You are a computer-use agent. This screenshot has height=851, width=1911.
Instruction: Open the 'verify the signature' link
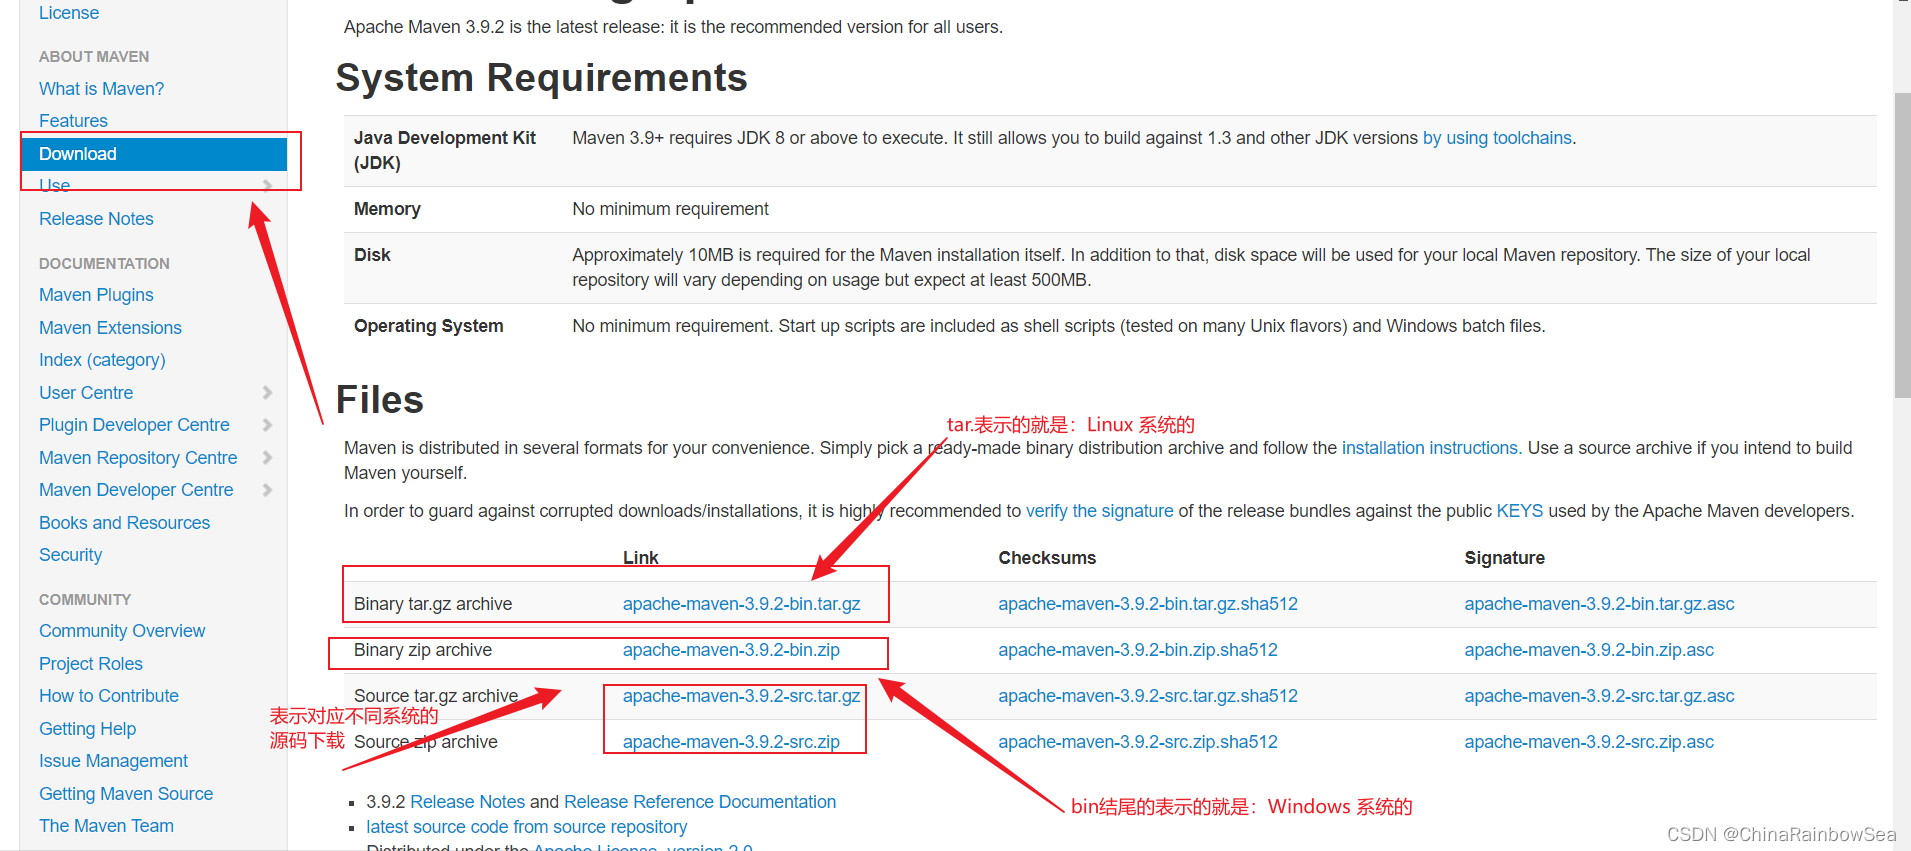[x=1100, y=511]
